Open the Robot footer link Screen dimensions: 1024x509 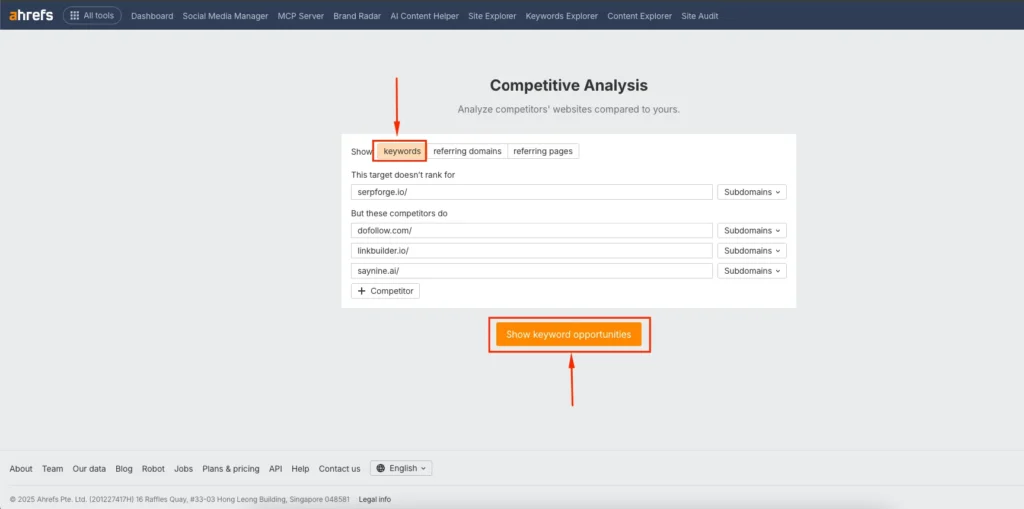153,468
